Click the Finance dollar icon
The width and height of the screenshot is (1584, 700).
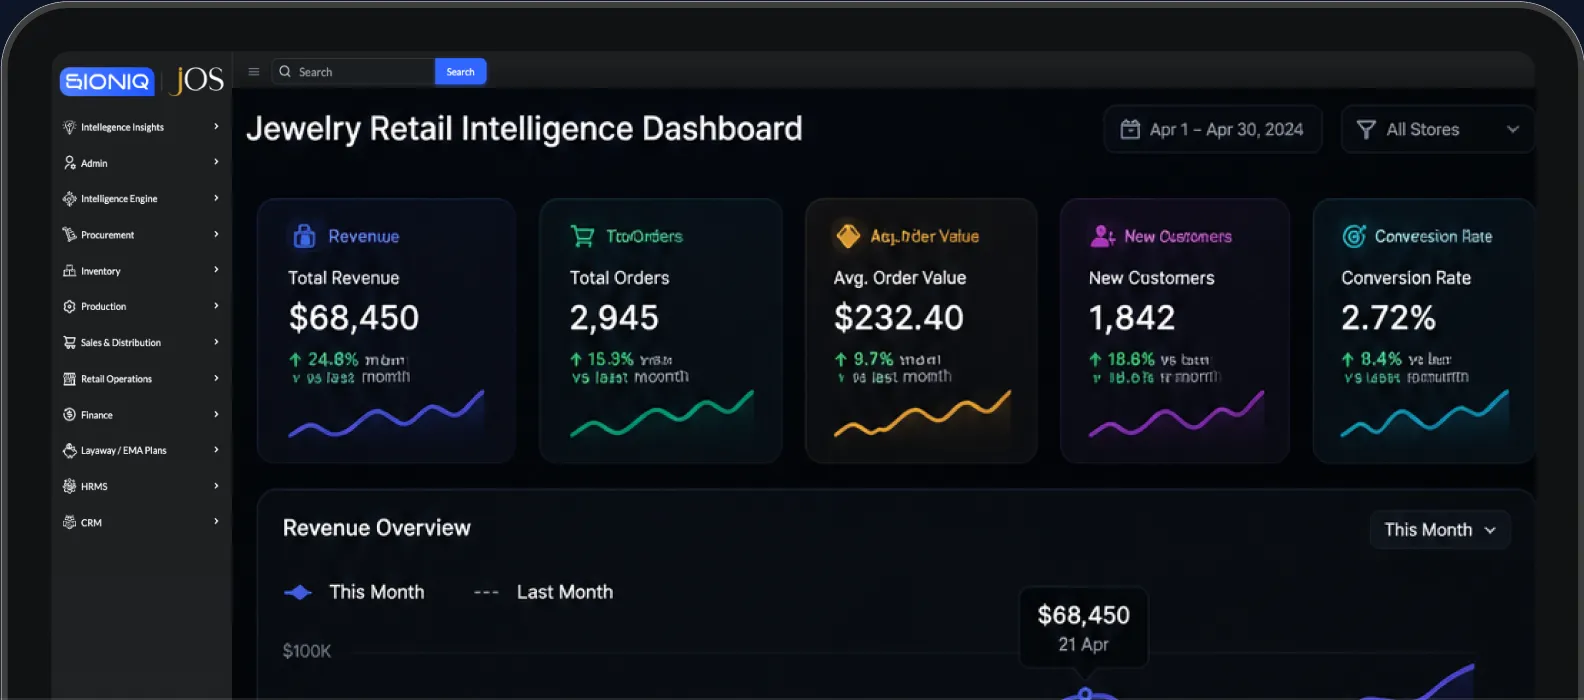tap(69, 415)
